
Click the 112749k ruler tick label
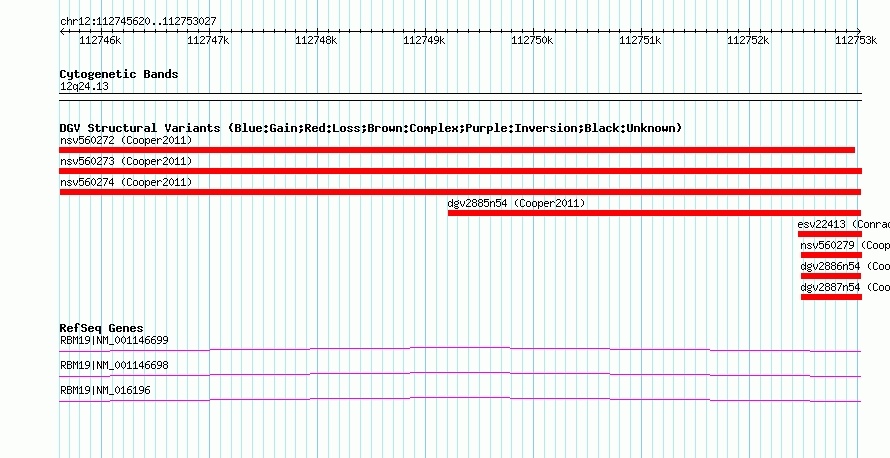425,40
